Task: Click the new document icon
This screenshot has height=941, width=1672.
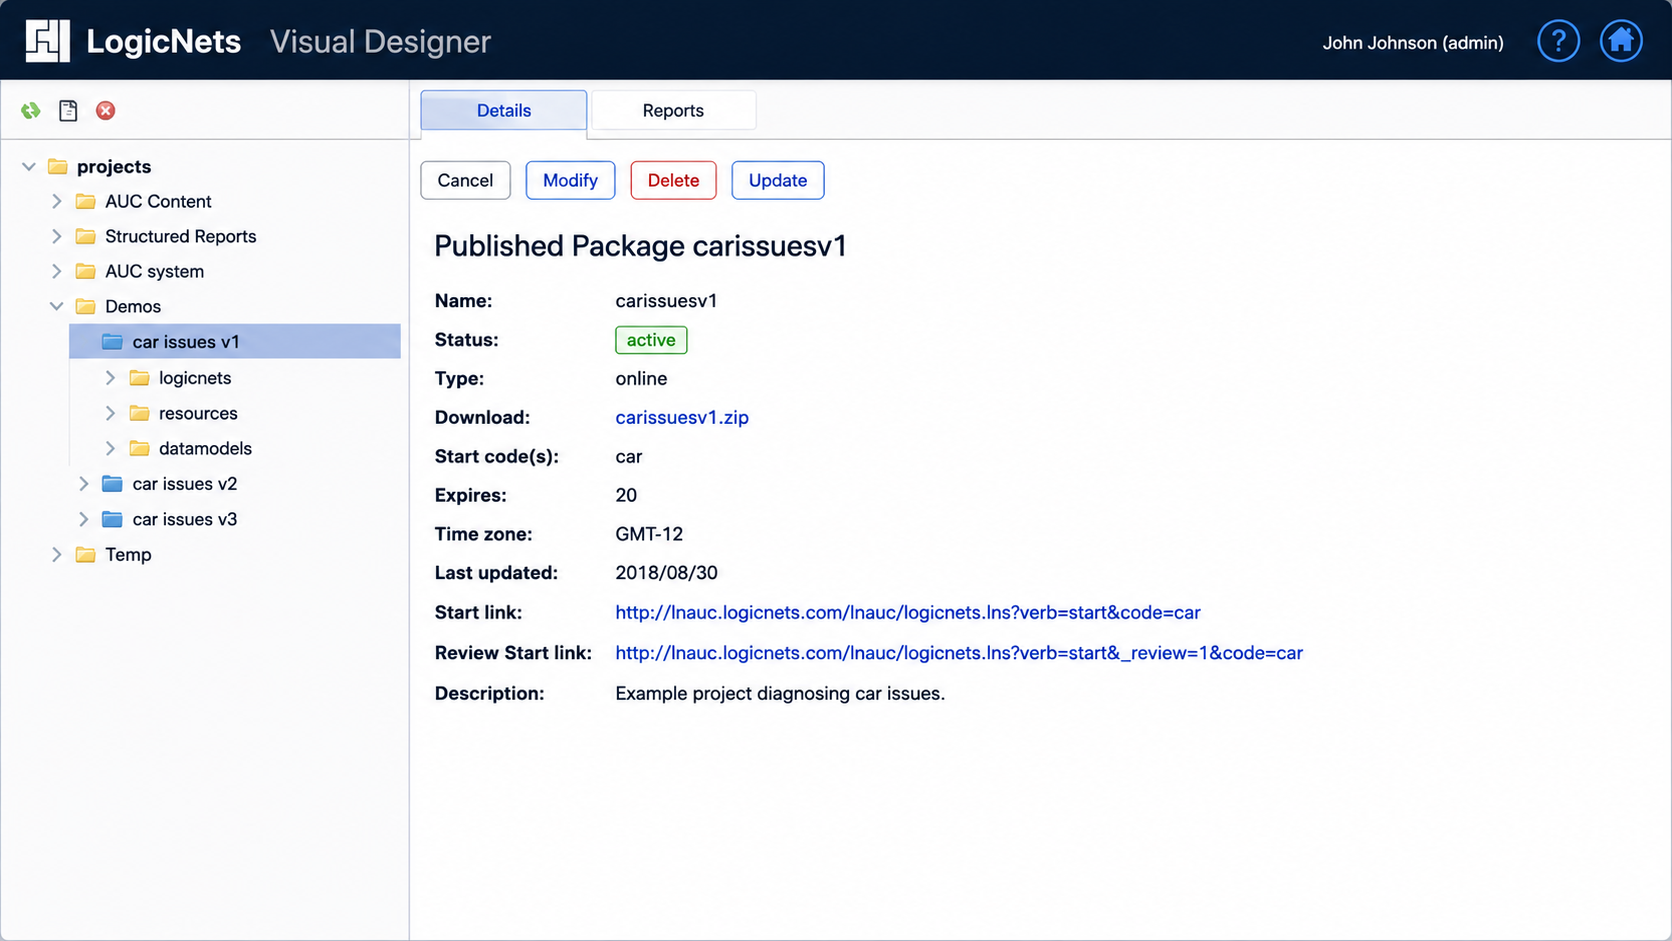Action: coord(68,111)
